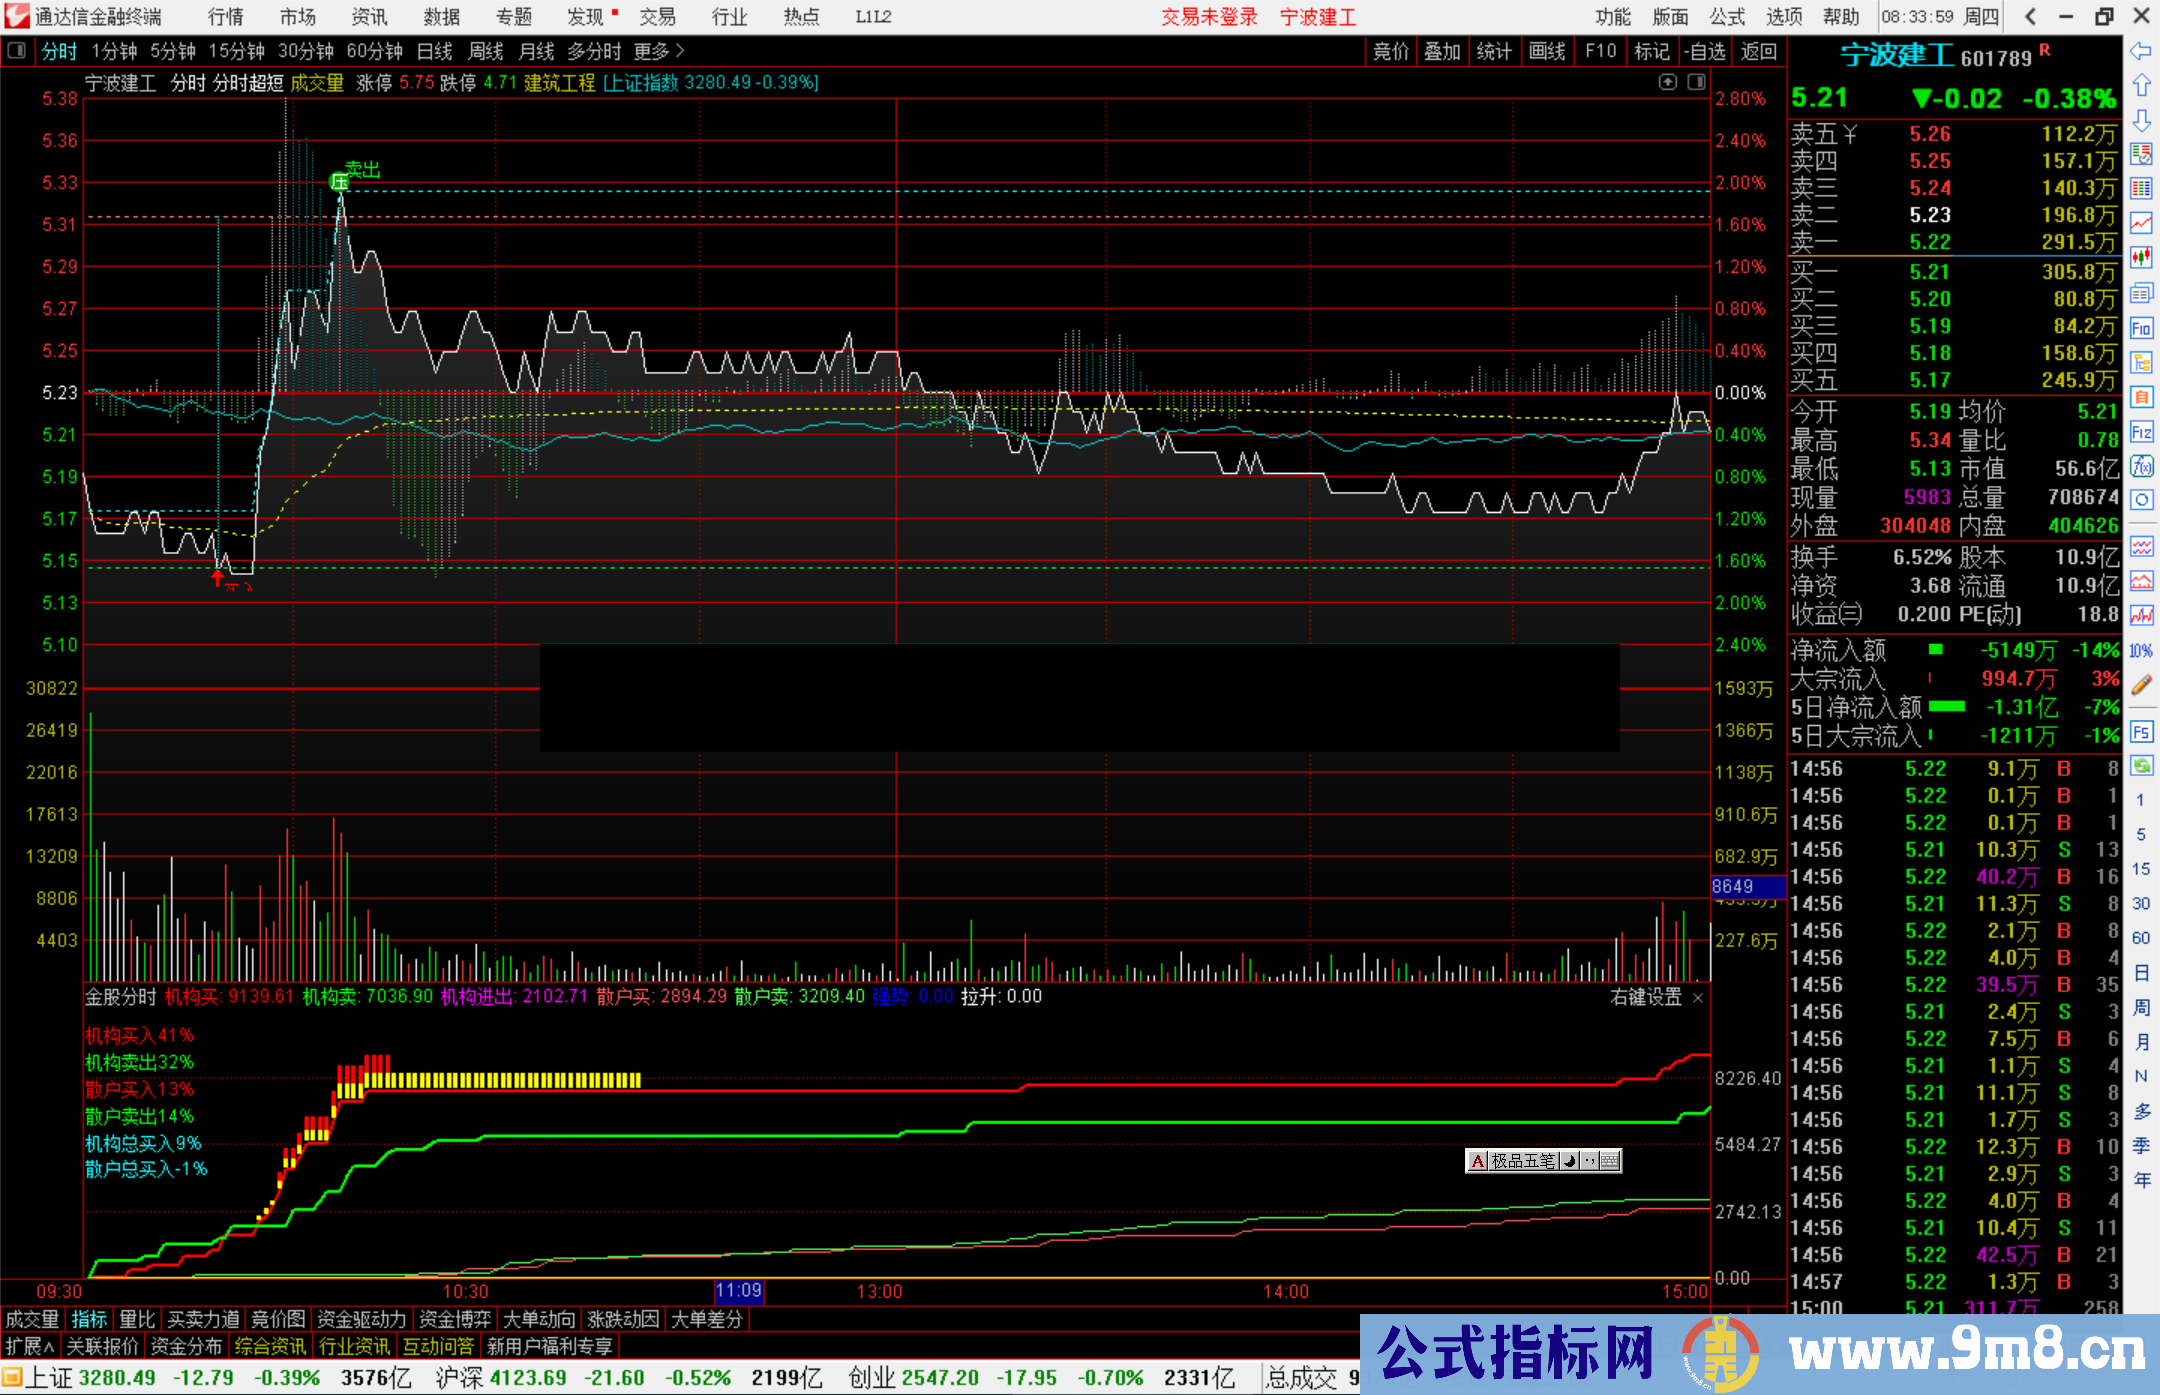The image size is (2160, 1395).
Task: Open the 资讯 menu in the menu bar
Action: pyautogui.click(x=368, y=16)
